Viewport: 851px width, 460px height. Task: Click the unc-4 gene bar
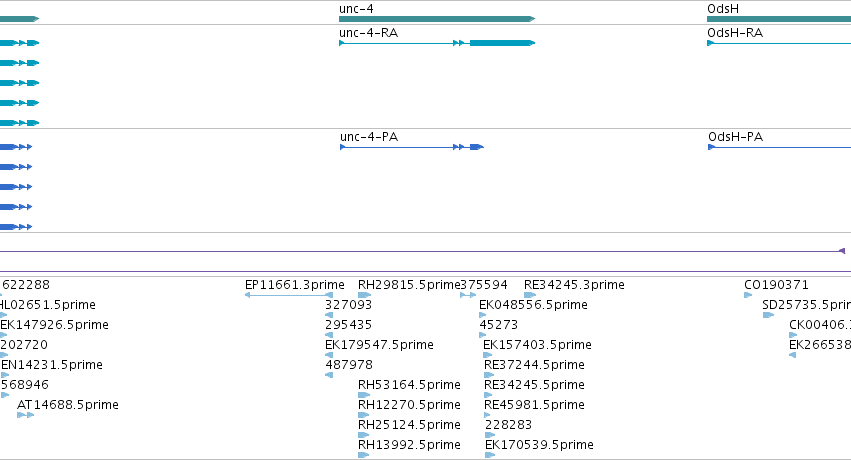point(437,19)
